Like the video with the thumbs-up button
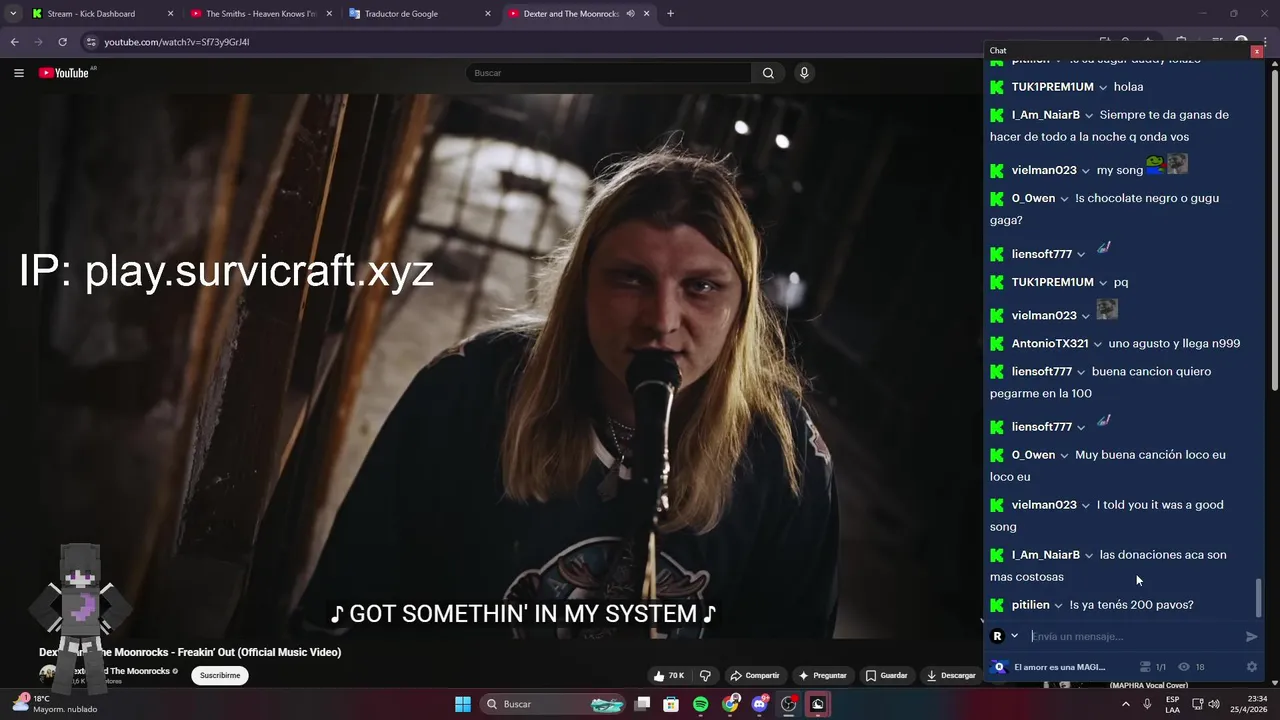This screenshot has height=720, width=1280. tap(668, 675)
